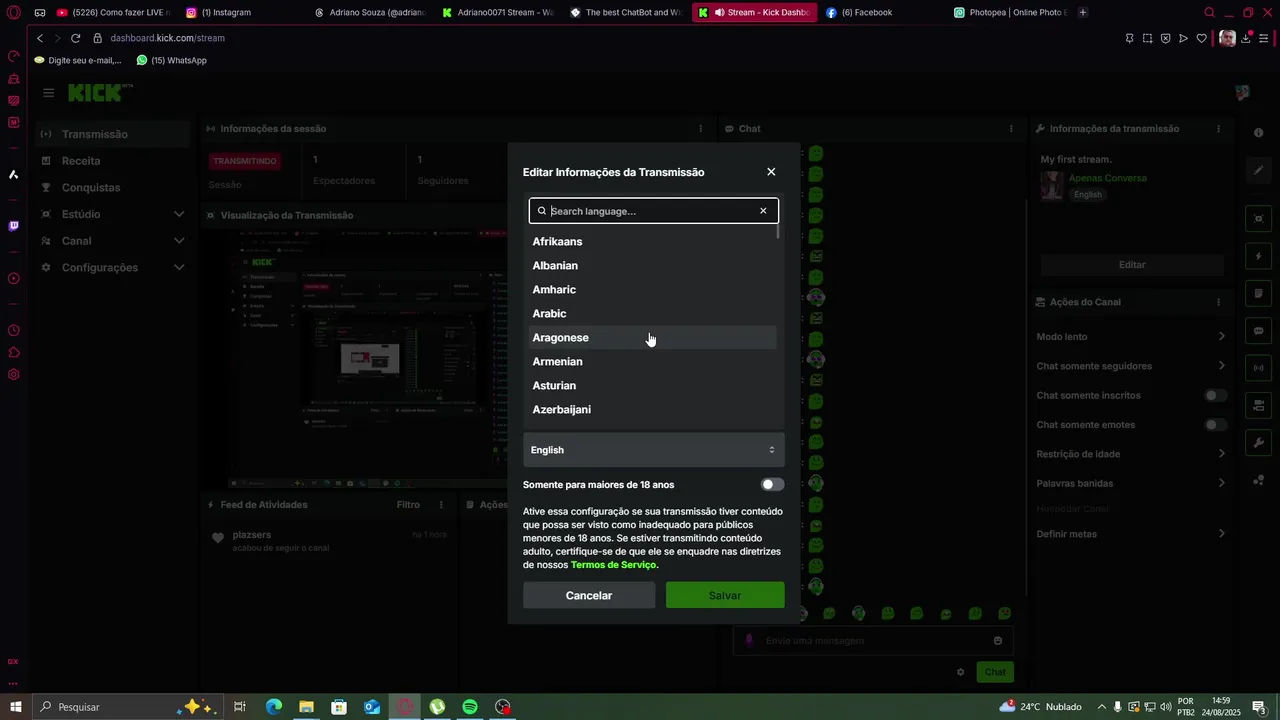The image size is (1280, 720).
Task: Open the channel avatar menu in Kick header
Action: tap(1242, 93)
